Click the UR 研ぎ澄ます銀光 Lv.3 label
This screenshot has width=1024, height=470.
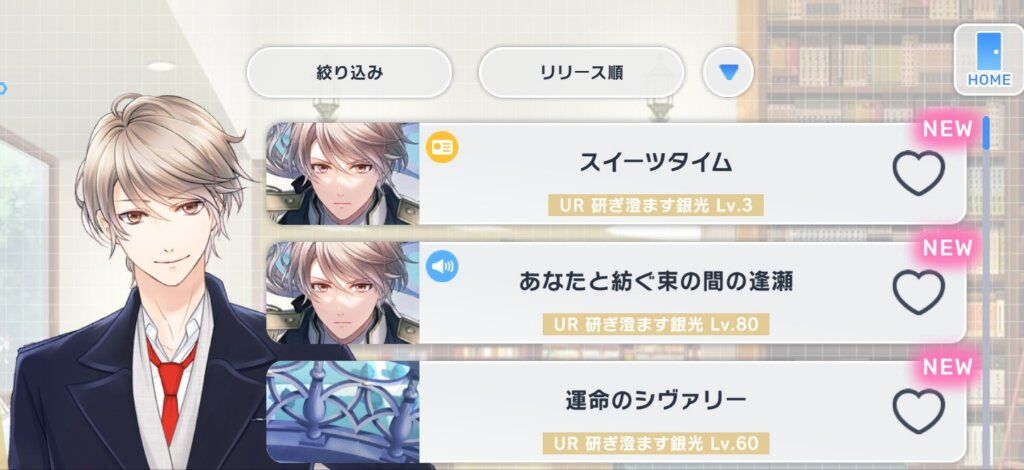[x=656, y=206]
